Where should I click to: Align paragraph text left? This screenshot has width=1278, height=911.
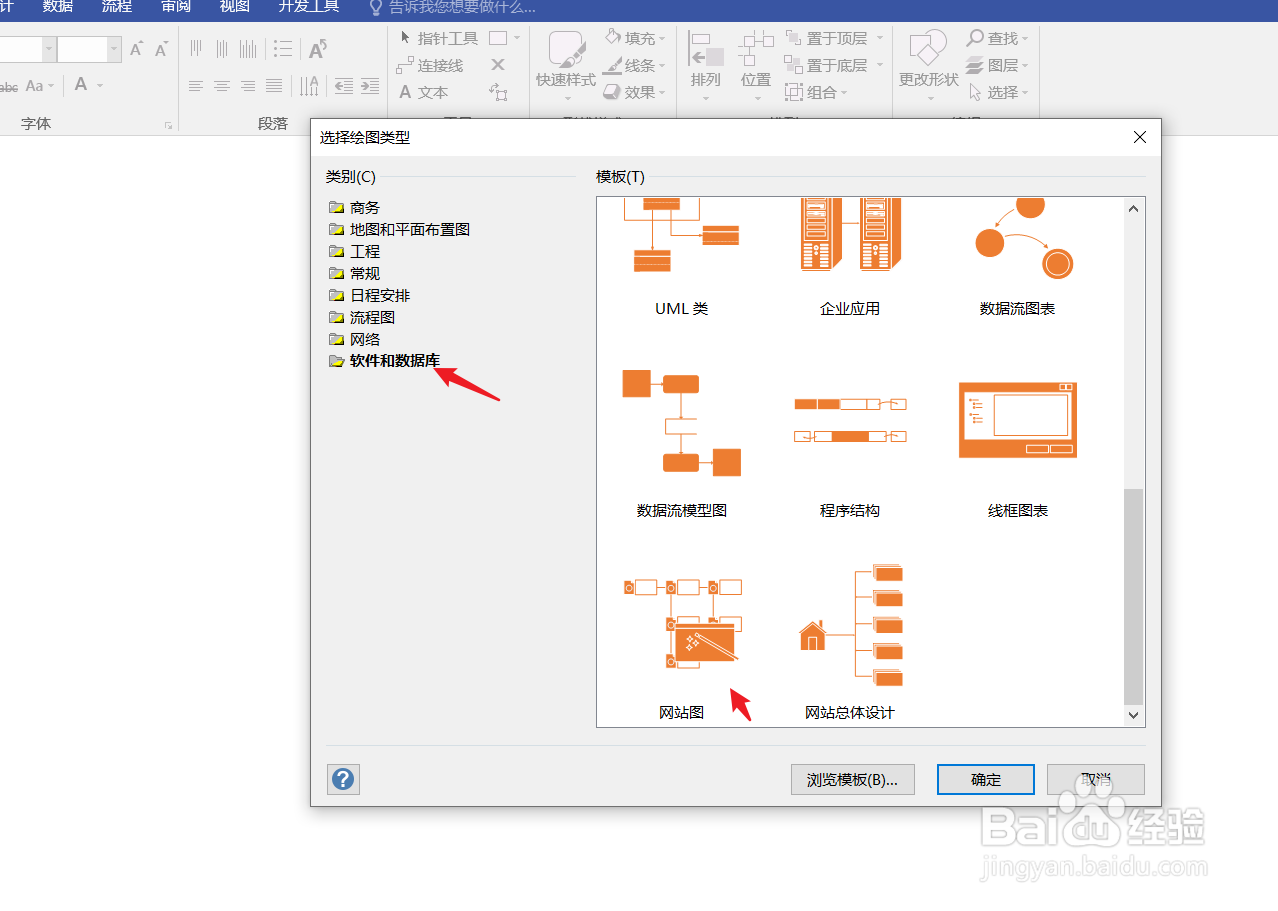(196, 86)
